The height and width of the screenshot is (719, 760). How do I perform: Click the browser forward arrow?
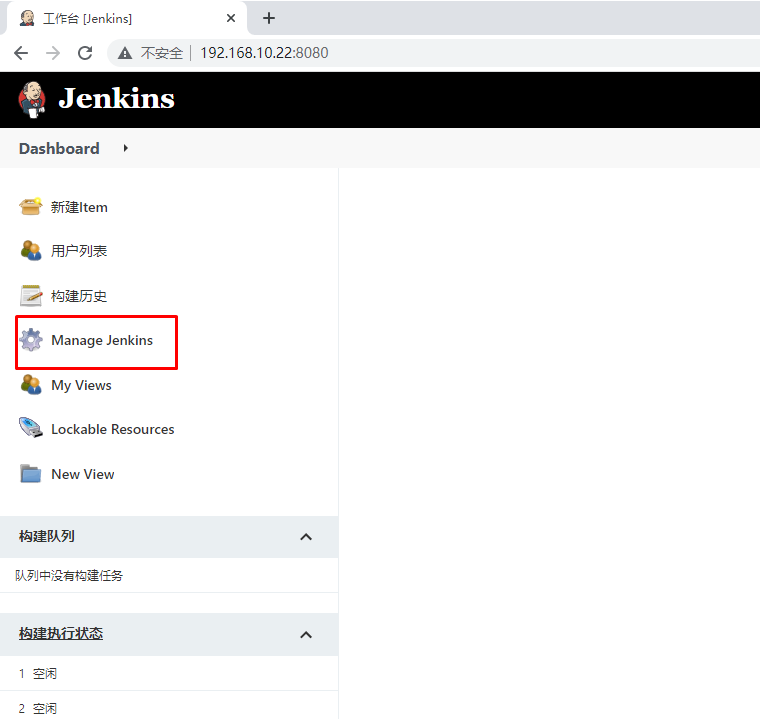[53, 53]
